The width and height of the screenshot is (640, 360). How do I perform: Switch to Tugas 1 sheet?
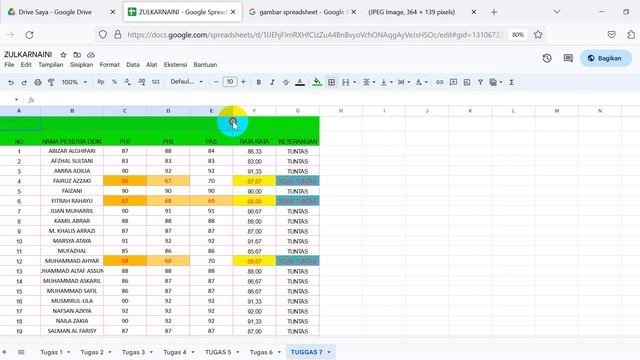point(51,352)
